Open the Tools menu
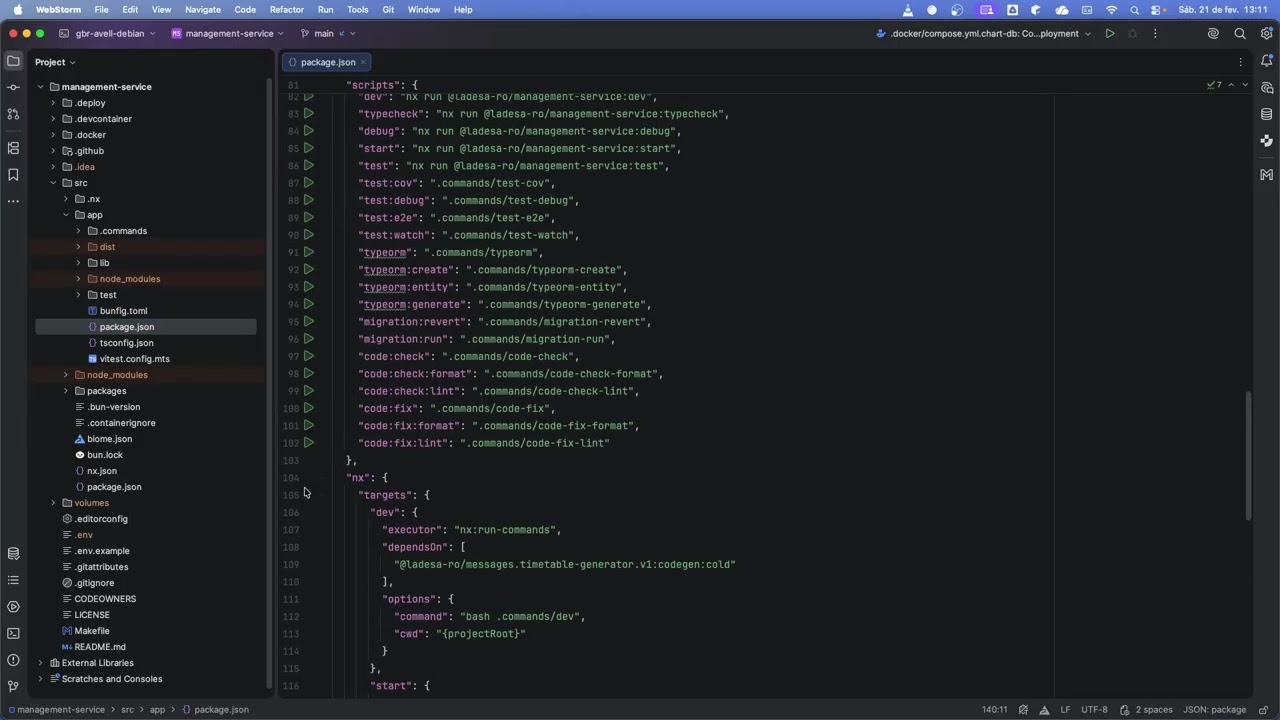Image resolution: width=1280 pixels, height=720 pixels. [x=357, y=9]
